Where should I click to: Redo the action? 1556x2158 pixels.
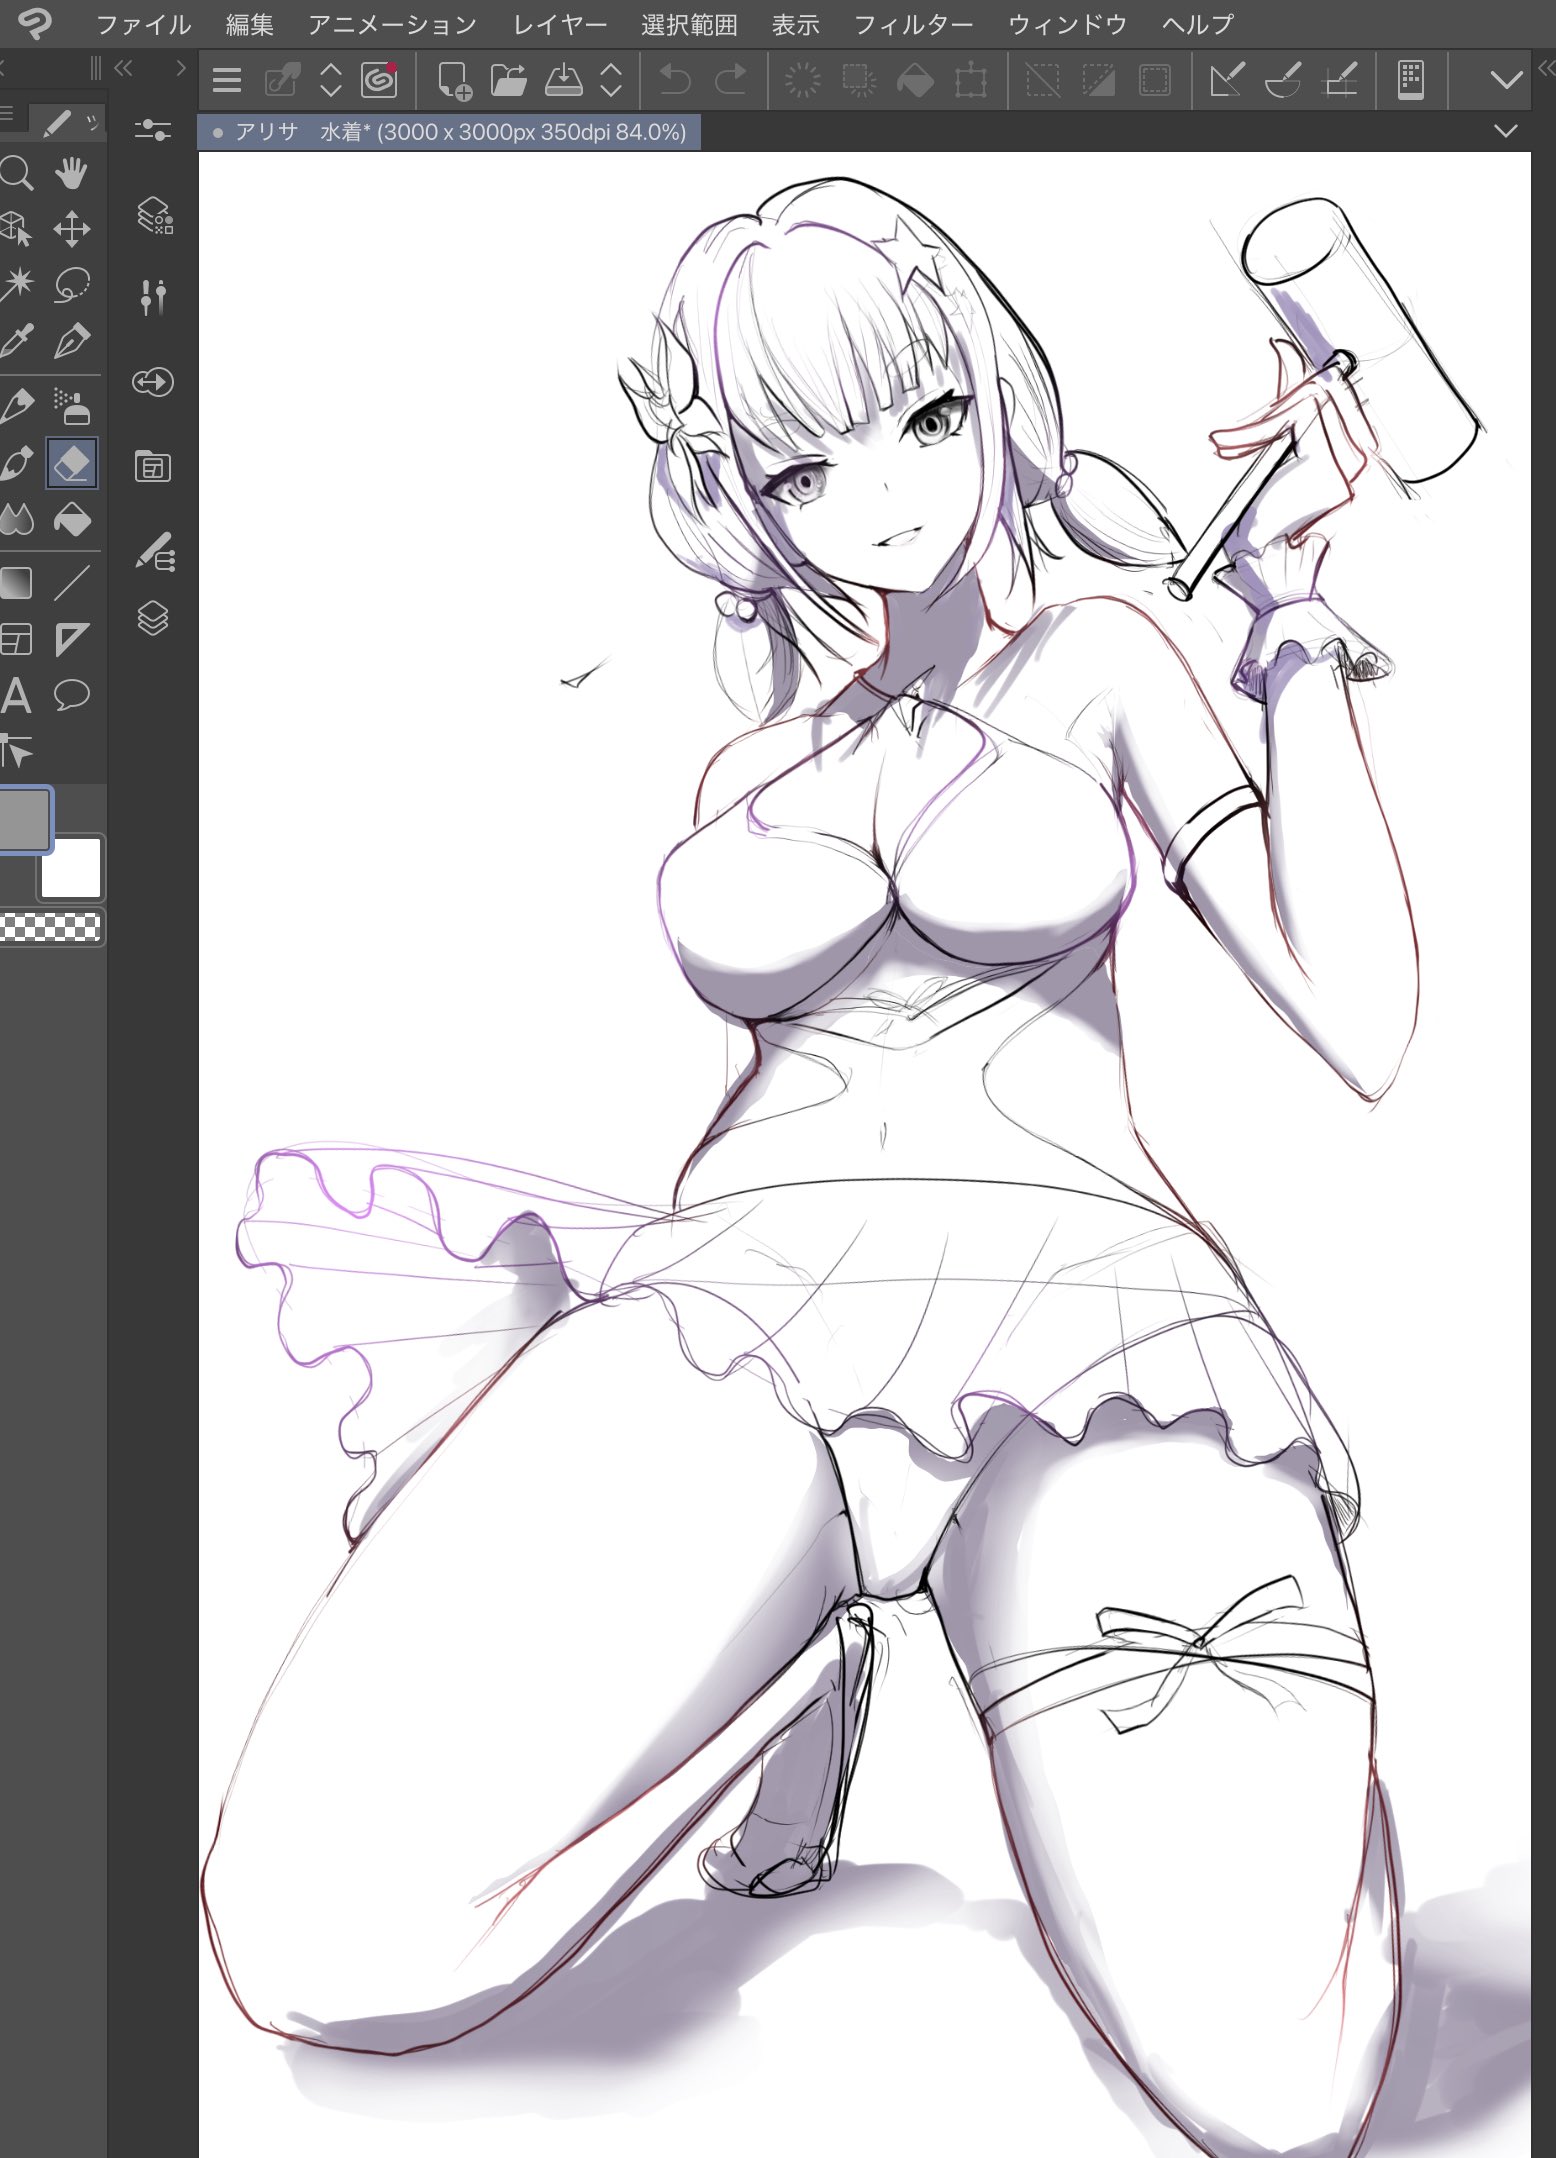(x=731, y=79)
